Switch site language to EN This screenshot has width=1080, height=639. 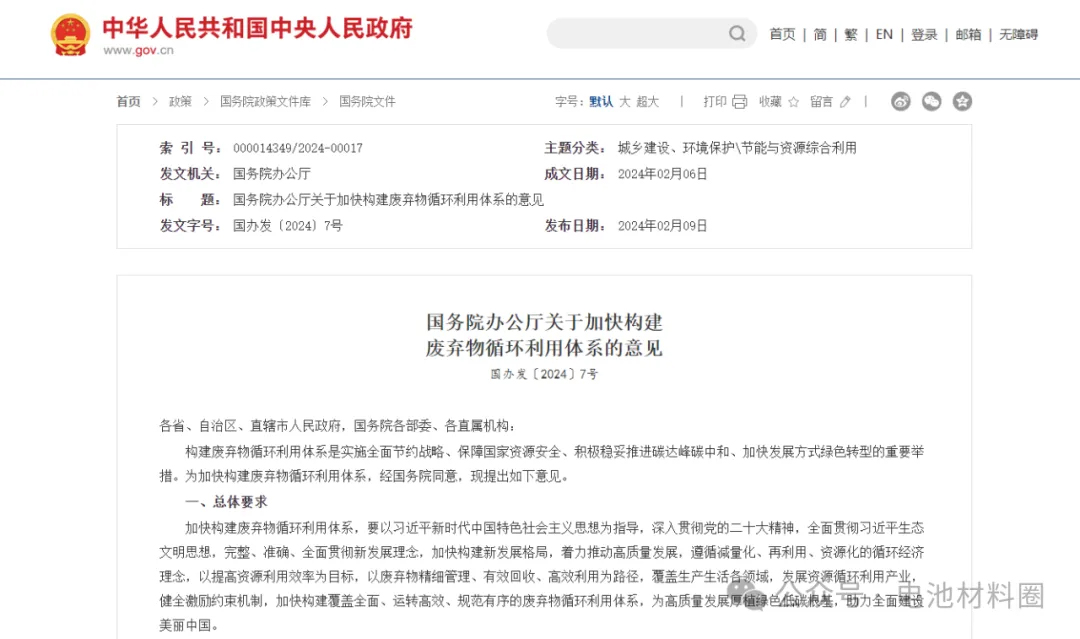pos(884,34)
